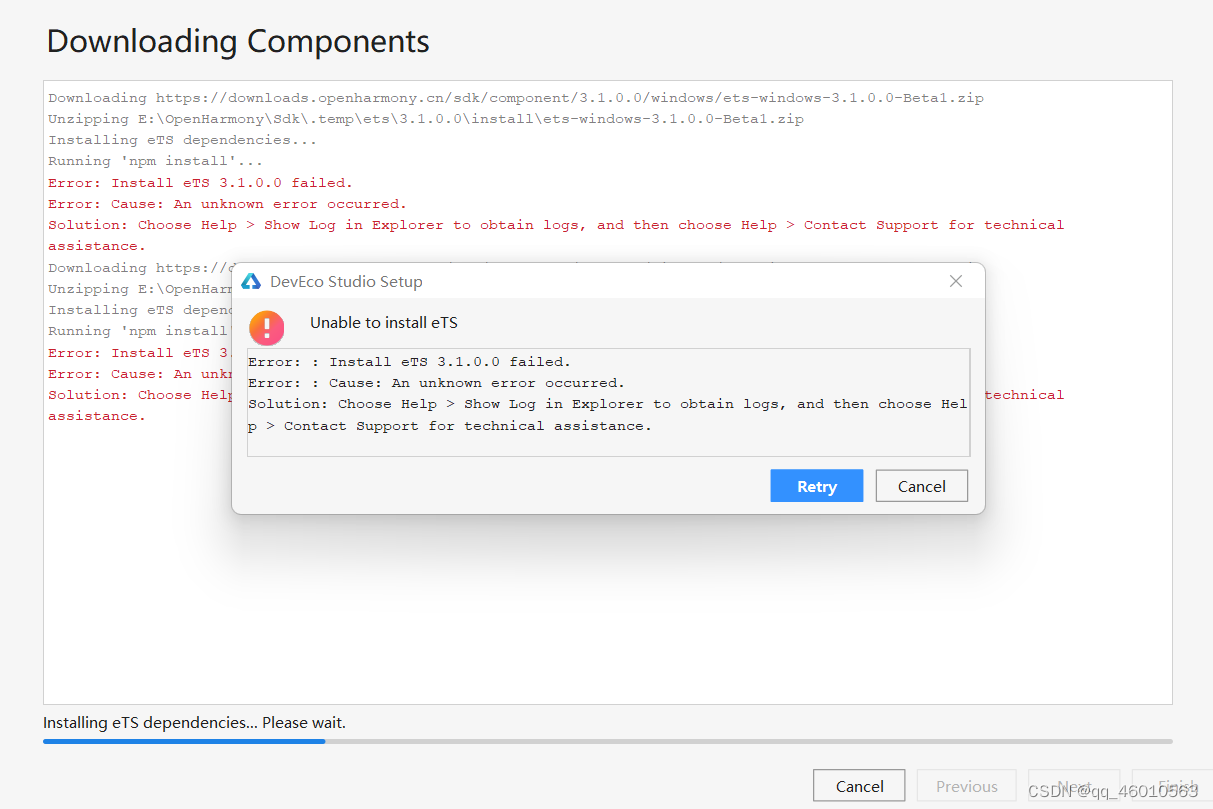Image resolution: width=1213 pixels, height=809 pixels.
Task: Click 'Error: : Install eTS 3.1.0.0 failed.' in dialog
Action: point(409,362)
